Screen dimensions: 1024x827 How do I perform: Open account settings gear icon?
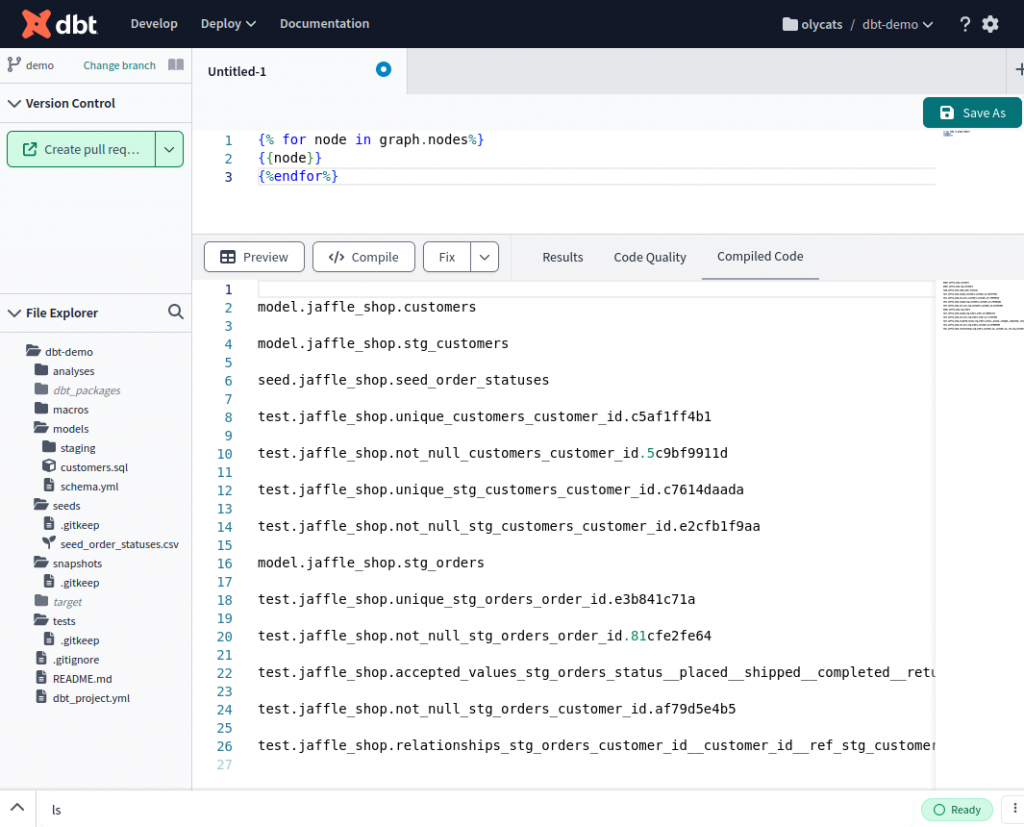tap(990, 24)
